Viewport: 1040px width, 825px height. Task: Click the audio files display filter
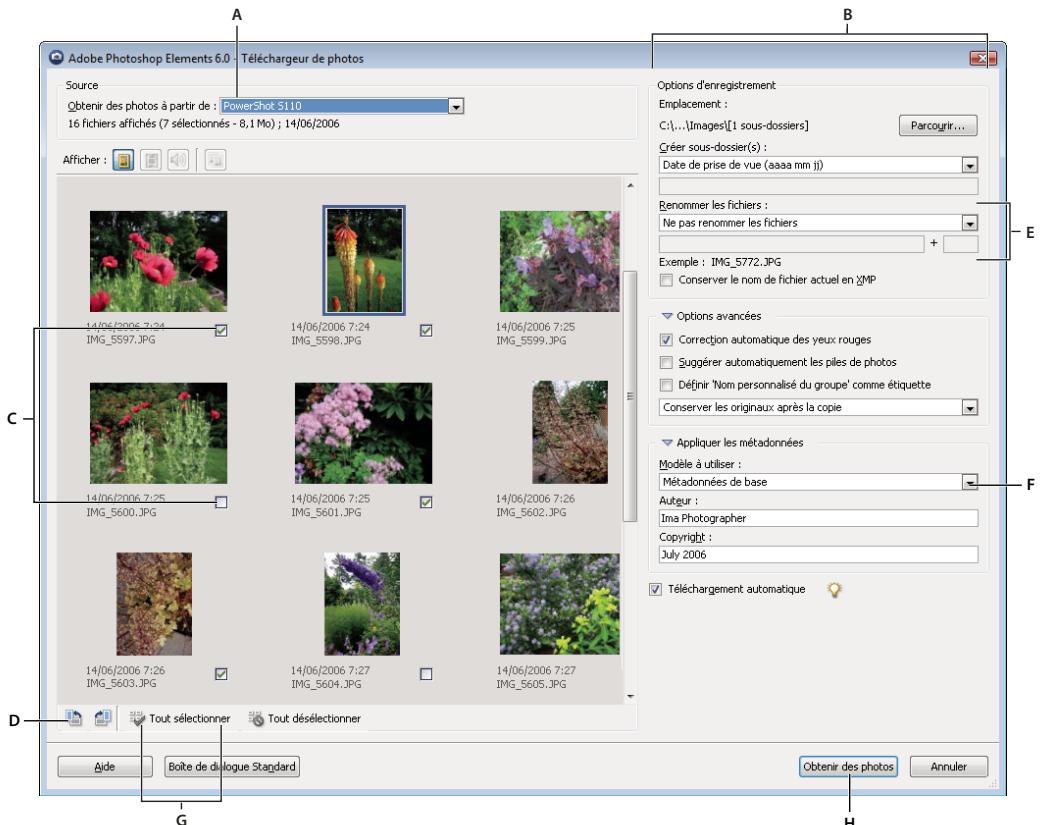[177, 158]
